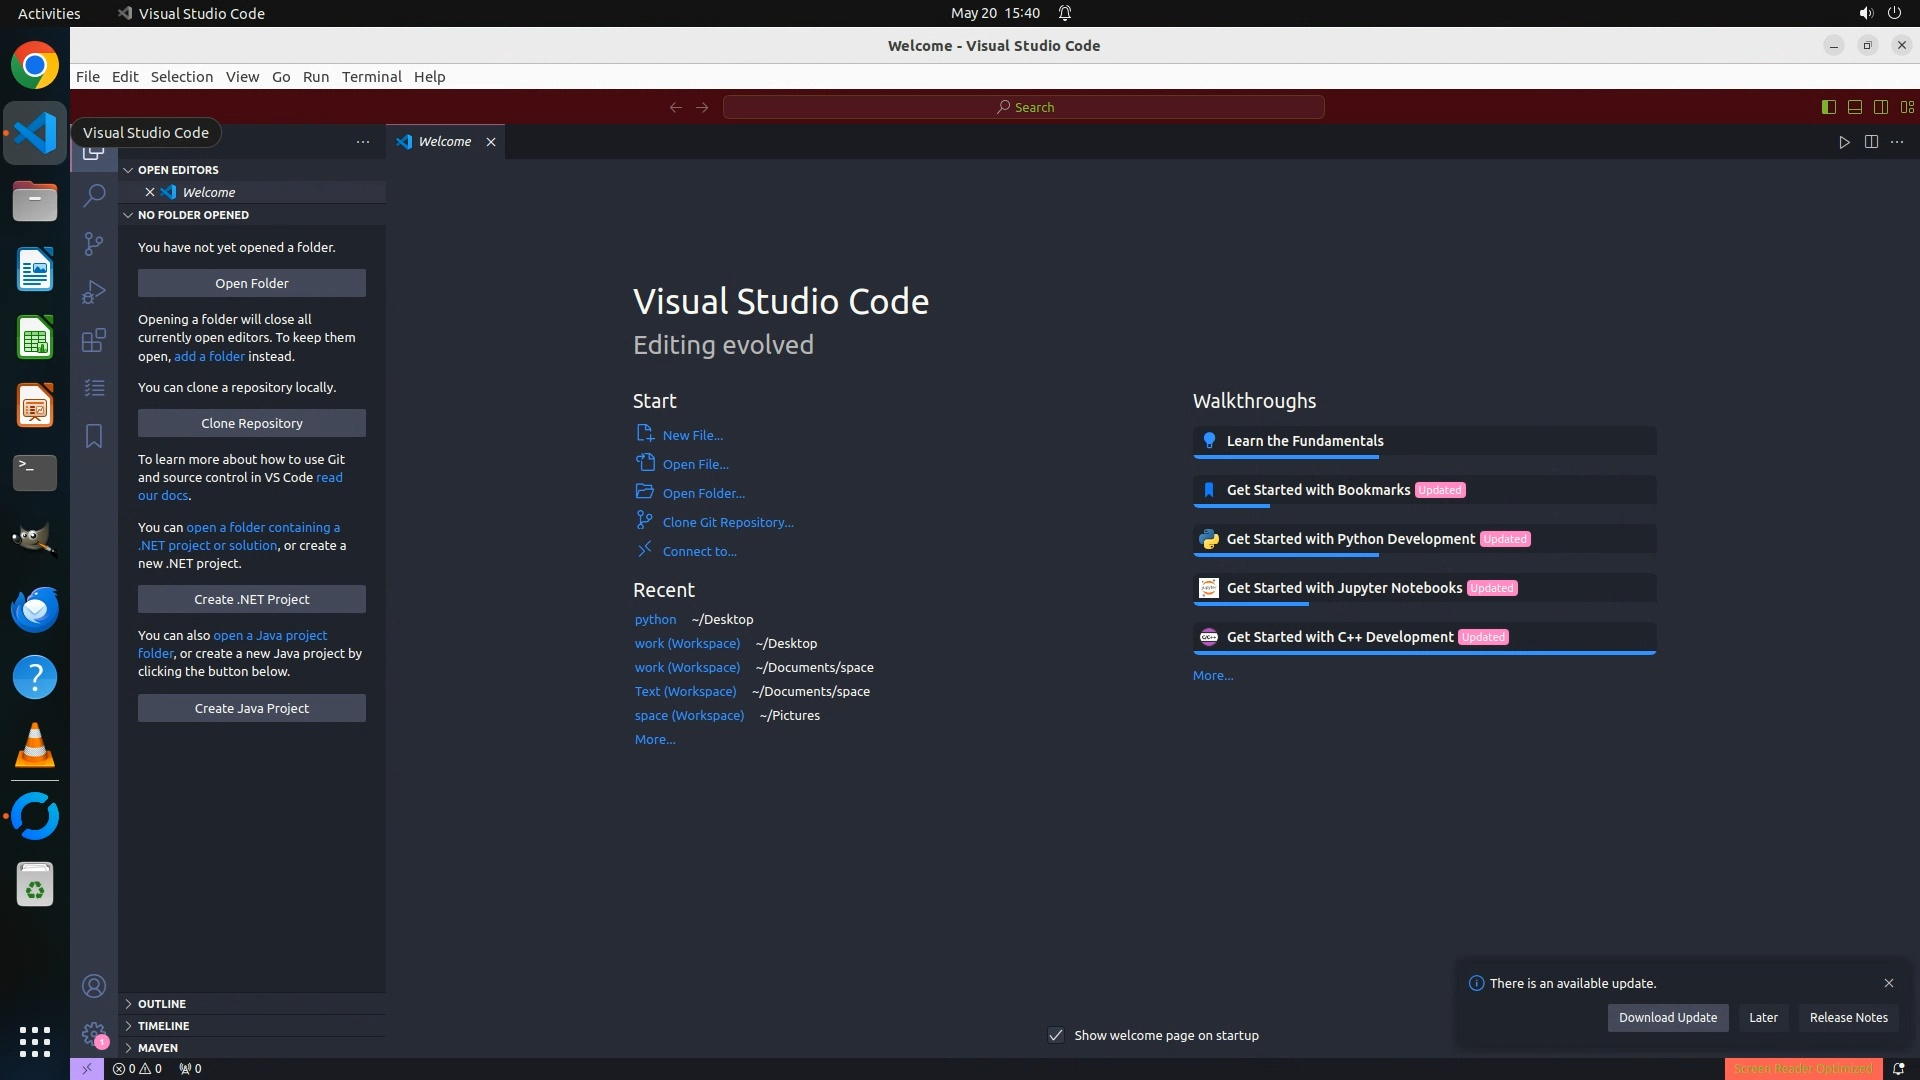
Task: Open the Bookmarks view in activity bar
Action: click(x=94, y=436)
